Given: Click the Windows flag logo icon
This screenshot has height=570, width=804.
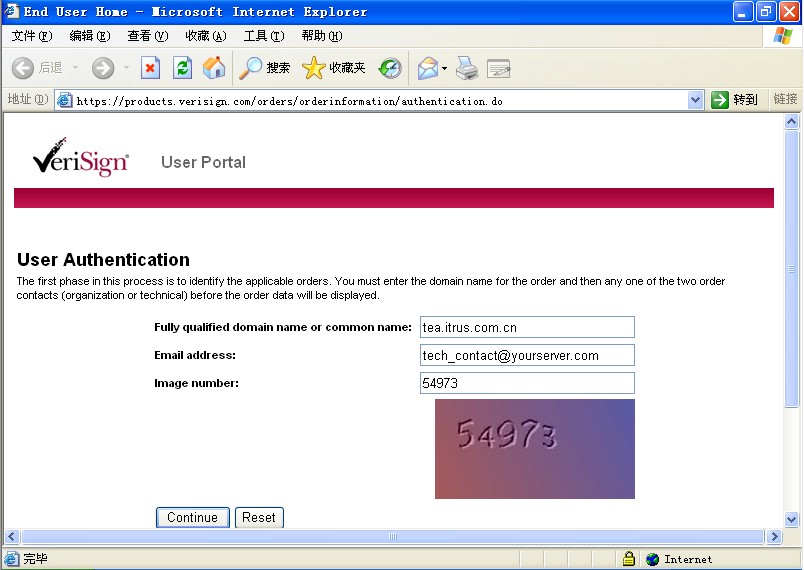Looking at the screenshot, I should [x=783, y=36].
